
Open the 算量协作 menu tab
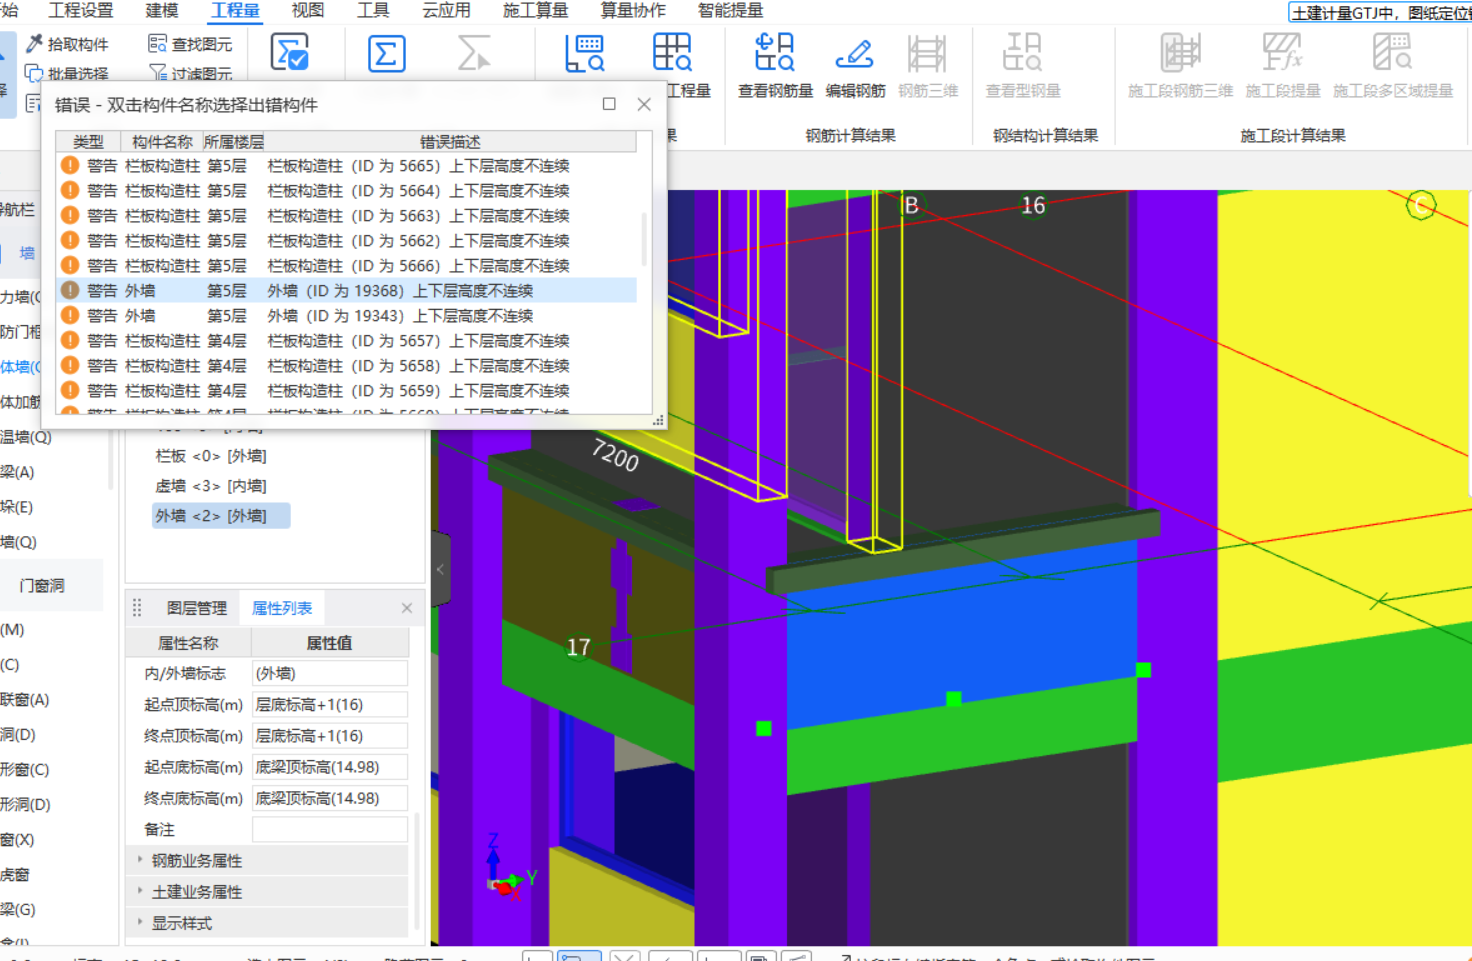click(x=633, y=10)
